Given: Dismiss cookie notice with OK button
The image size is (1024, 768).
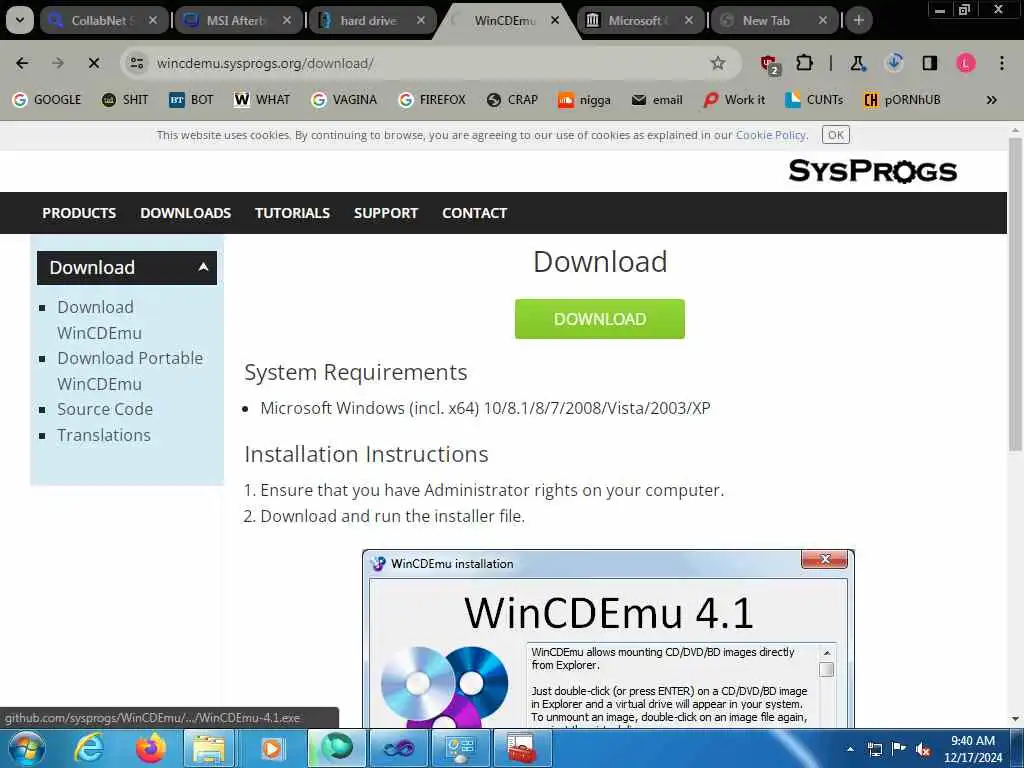Looking at the screenshot, I should pos(835,135).
